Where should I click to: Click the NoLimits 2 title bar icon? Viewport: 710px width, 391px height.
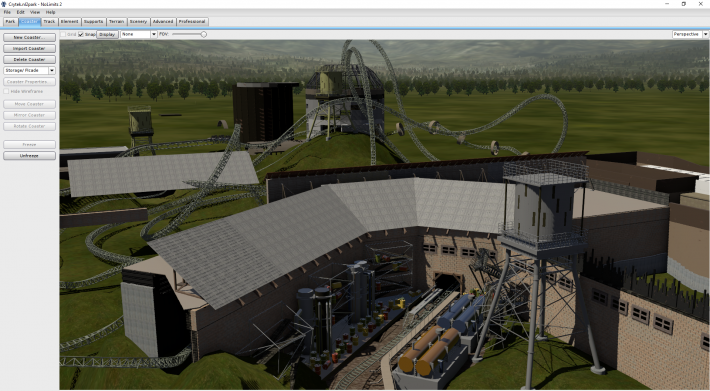tap(5, 4)
